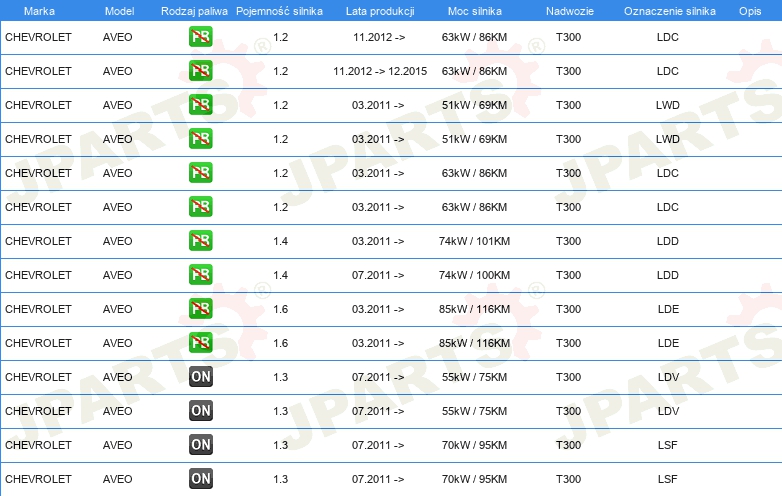The height and width of the screenshot is (496, 782).
Task: Click CHEVROLET in the 100KM row
Action: coord(38,275)
